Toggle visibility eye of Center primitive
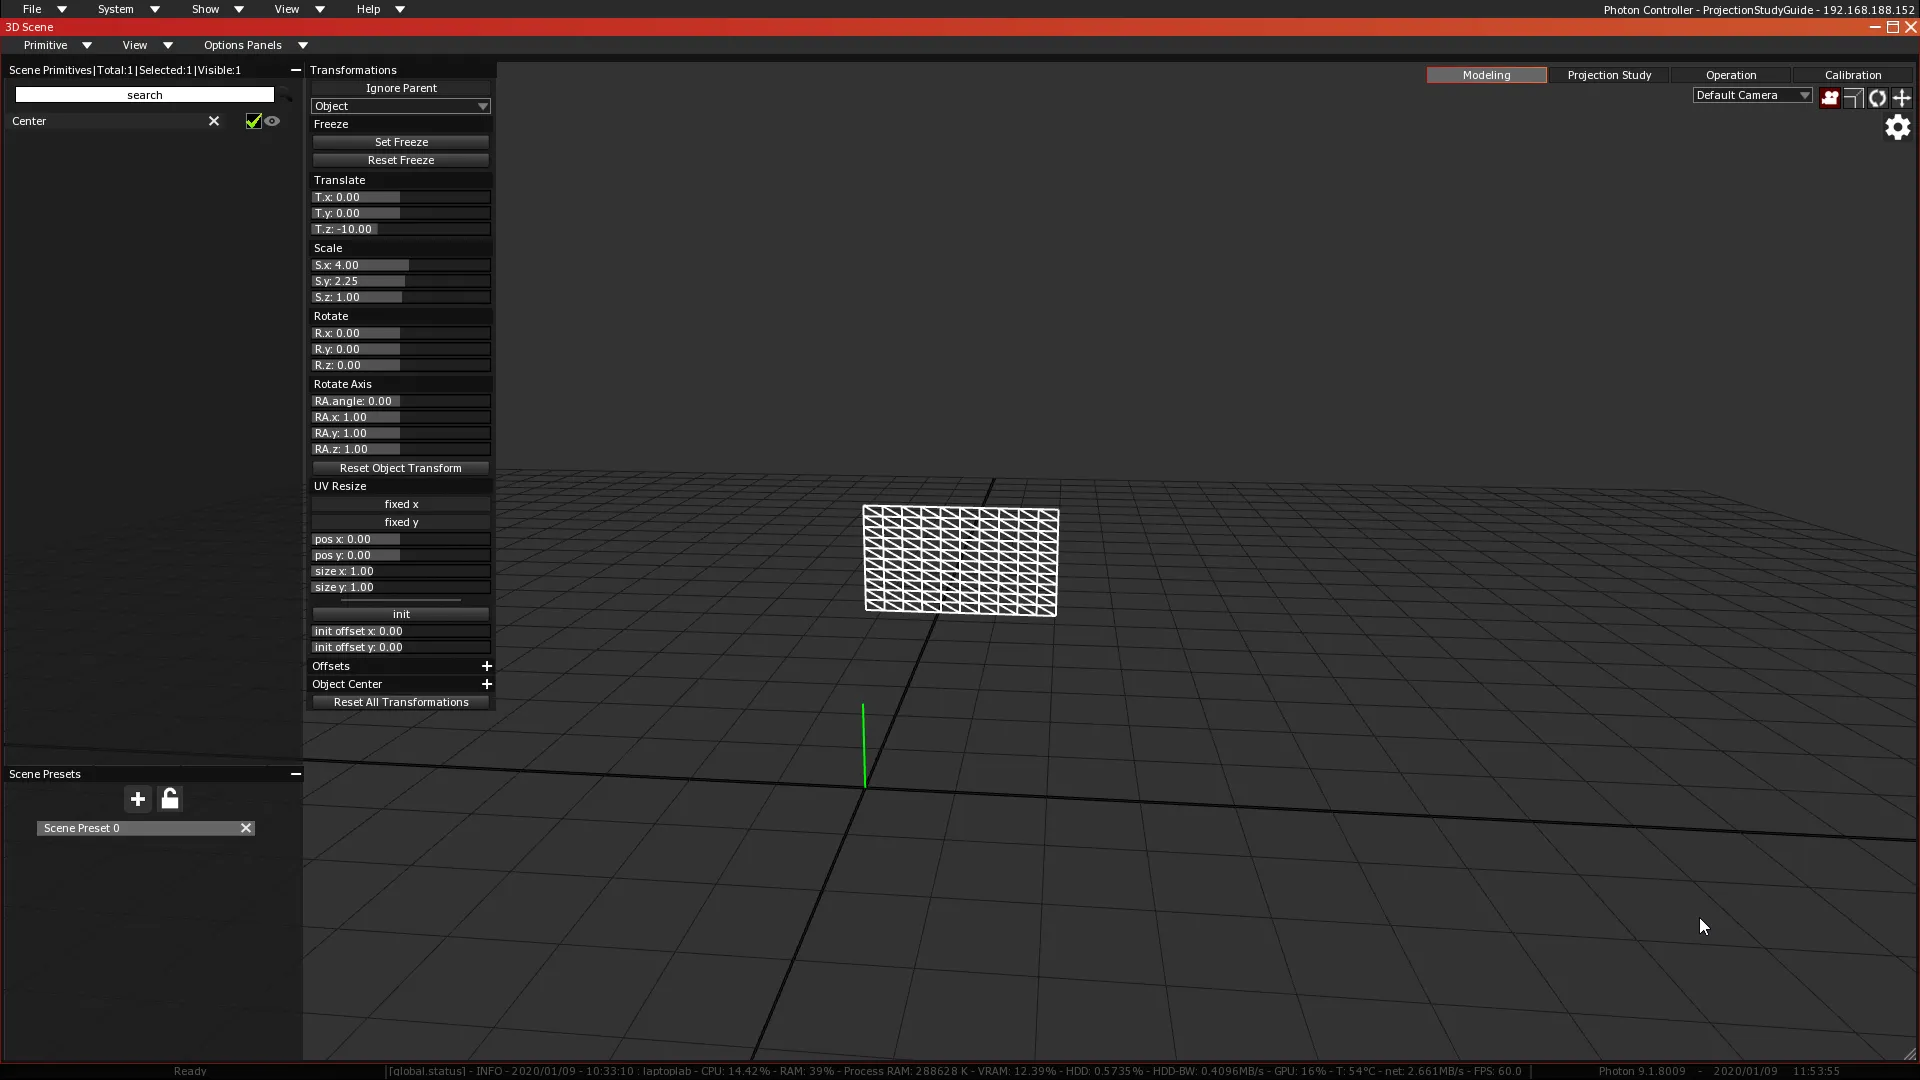The width and height of the screenshot is (1920, 1080). (272, 121)
